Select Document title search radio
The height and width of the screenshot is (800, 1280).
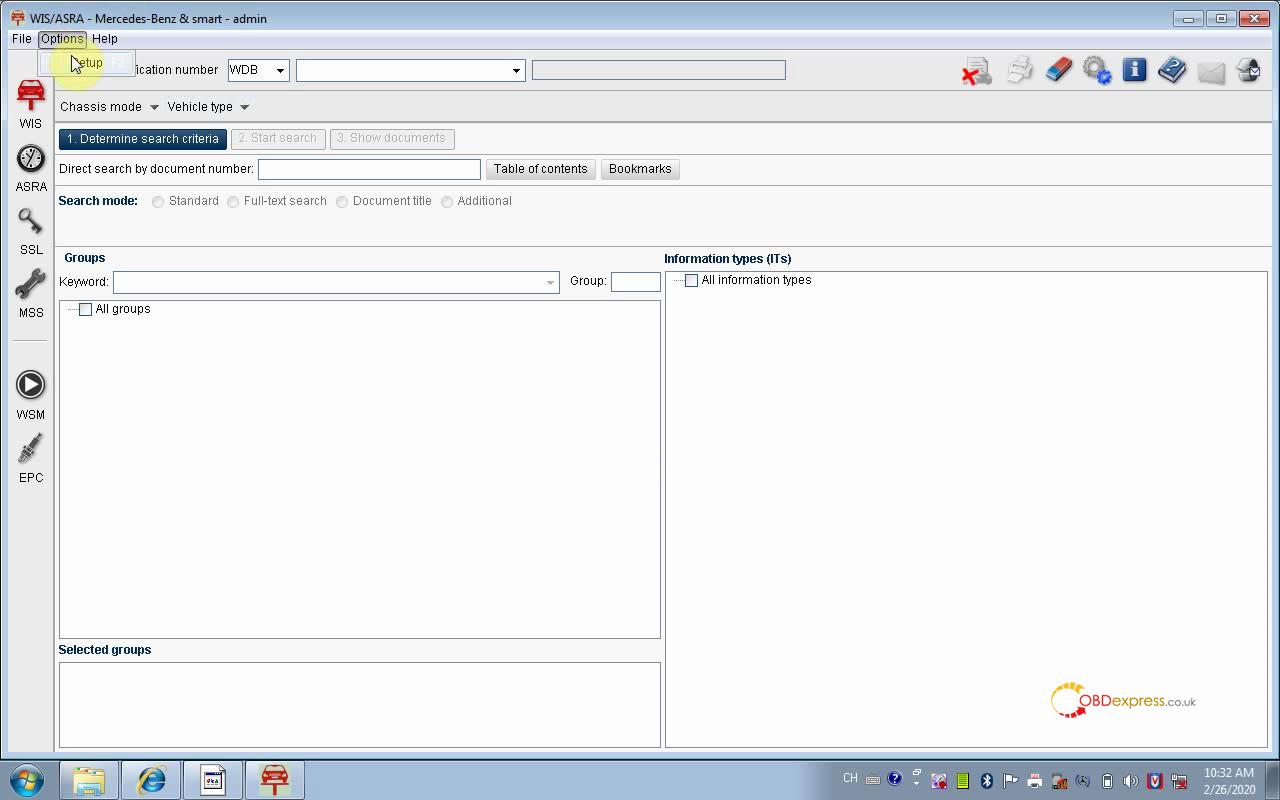[x=342, y=202]
